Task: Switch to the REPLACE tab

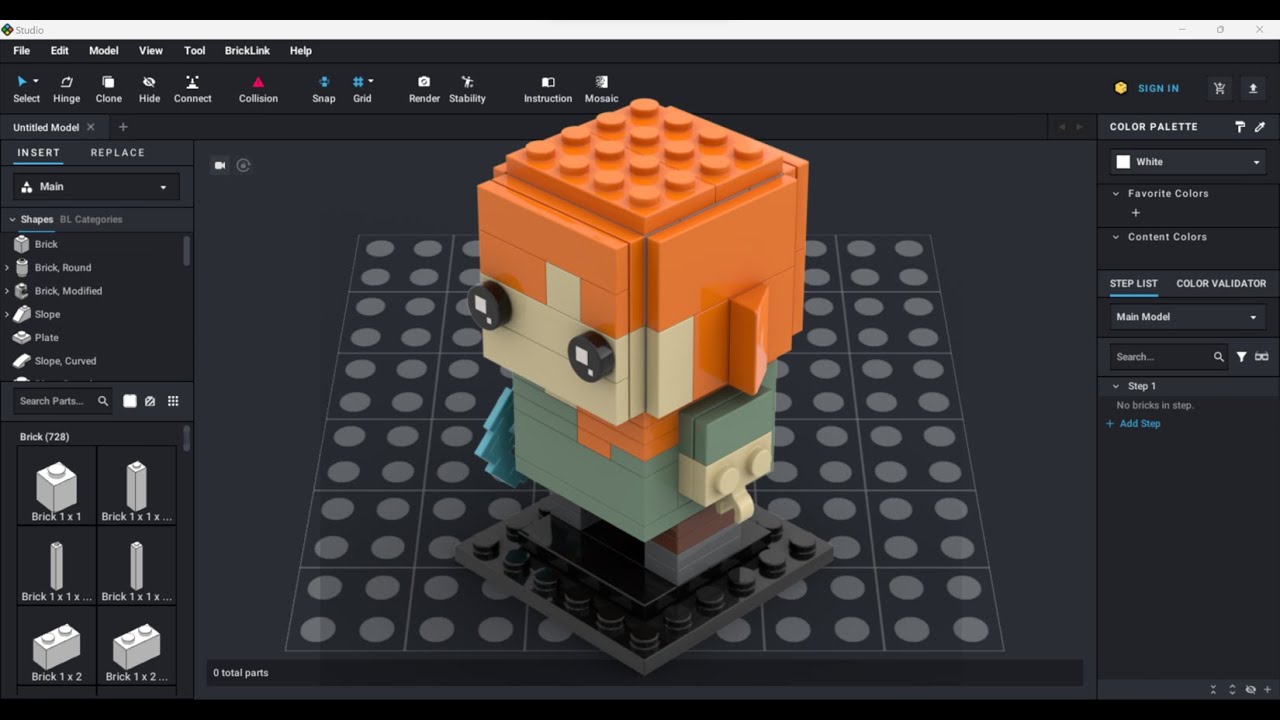Action: (118, 153)
